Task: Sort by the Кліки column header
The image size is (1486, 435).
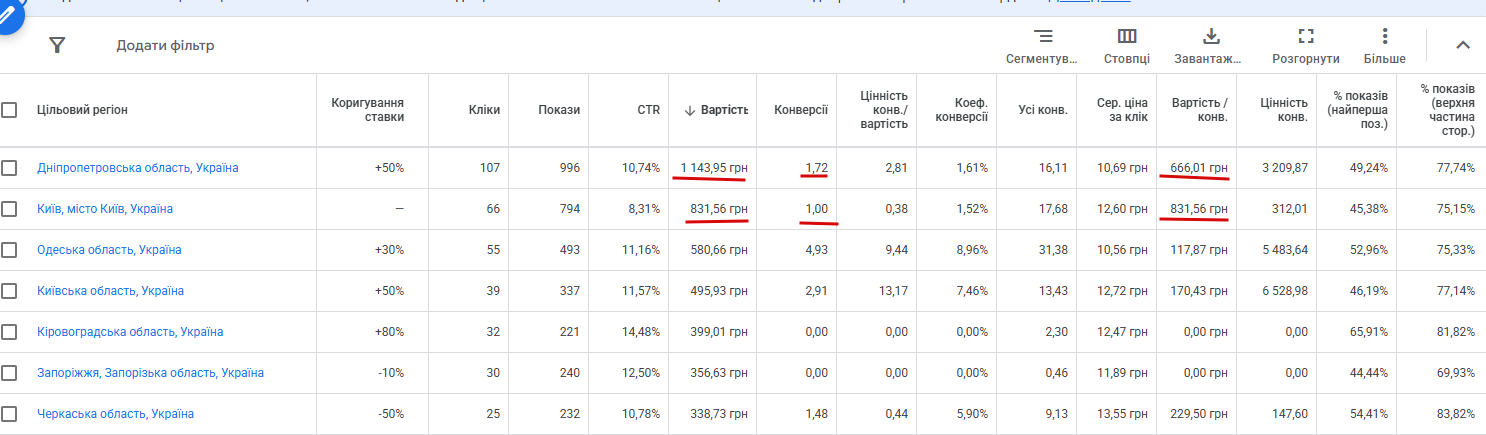Action: (x=484, y=110)
